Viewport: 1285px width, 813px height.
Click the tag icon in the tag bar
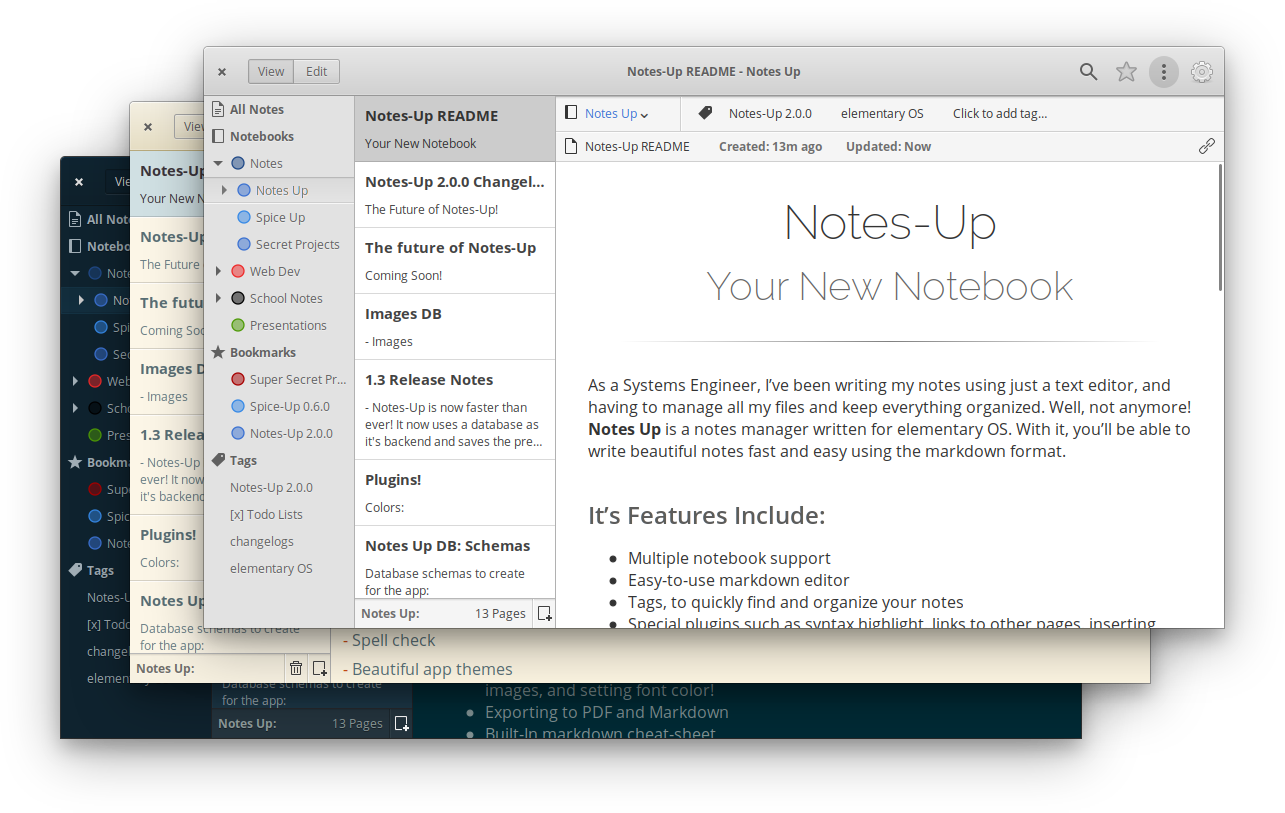coord(705,113)
